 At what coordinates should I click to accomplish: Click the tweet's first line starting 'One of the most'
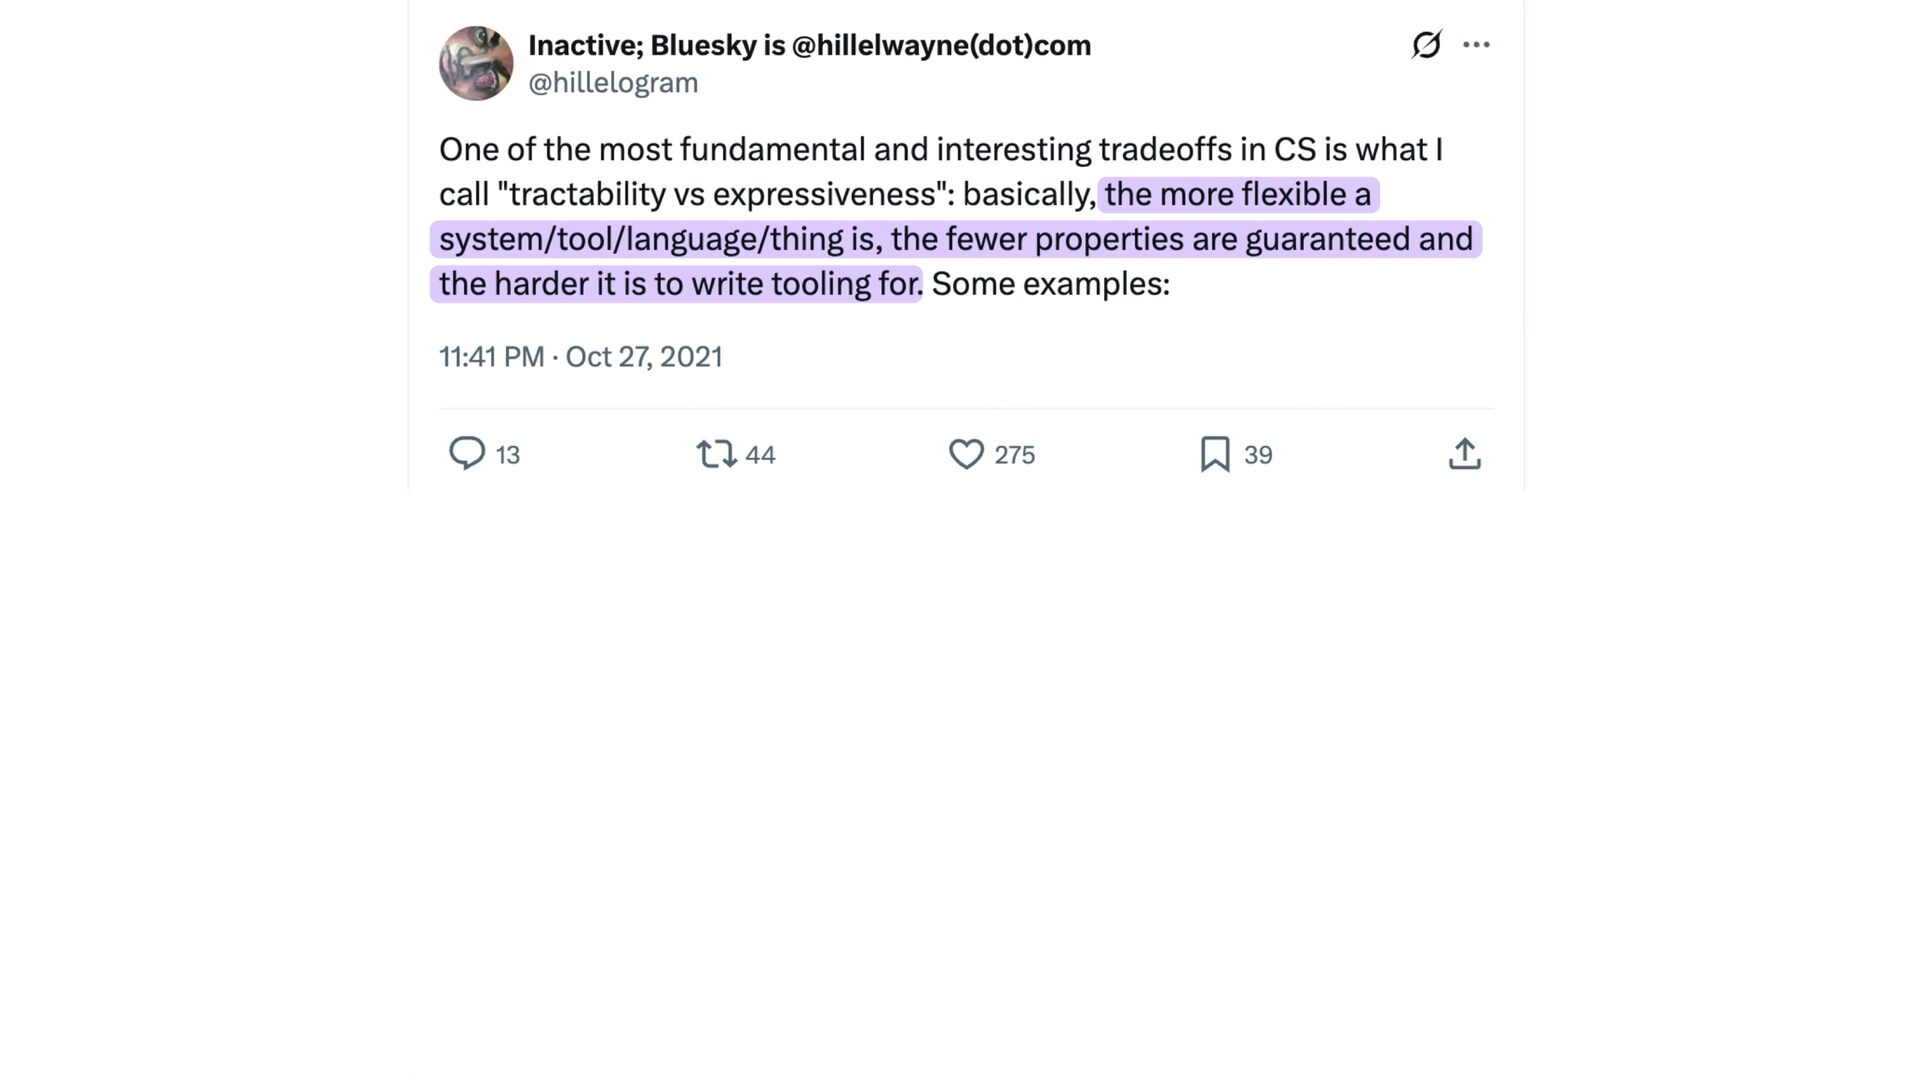coord(940,149)
